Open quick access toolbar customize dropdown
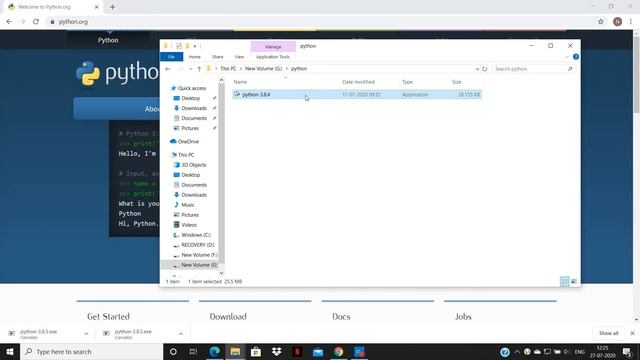 195,46
